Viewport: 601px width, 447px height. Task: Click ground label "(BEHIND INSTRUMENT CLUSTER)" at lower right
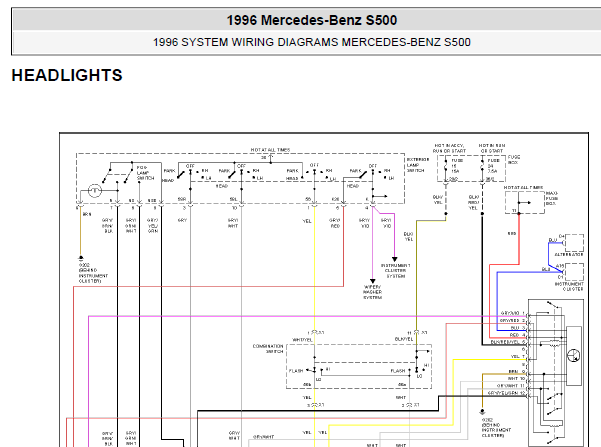point(496,430)
